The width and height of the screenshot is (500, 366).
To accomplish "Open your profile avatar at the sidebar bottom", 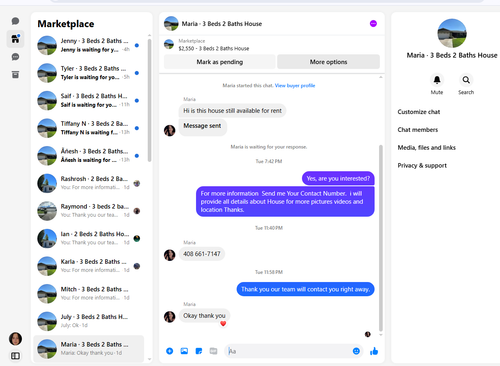I will coord(15,339).
